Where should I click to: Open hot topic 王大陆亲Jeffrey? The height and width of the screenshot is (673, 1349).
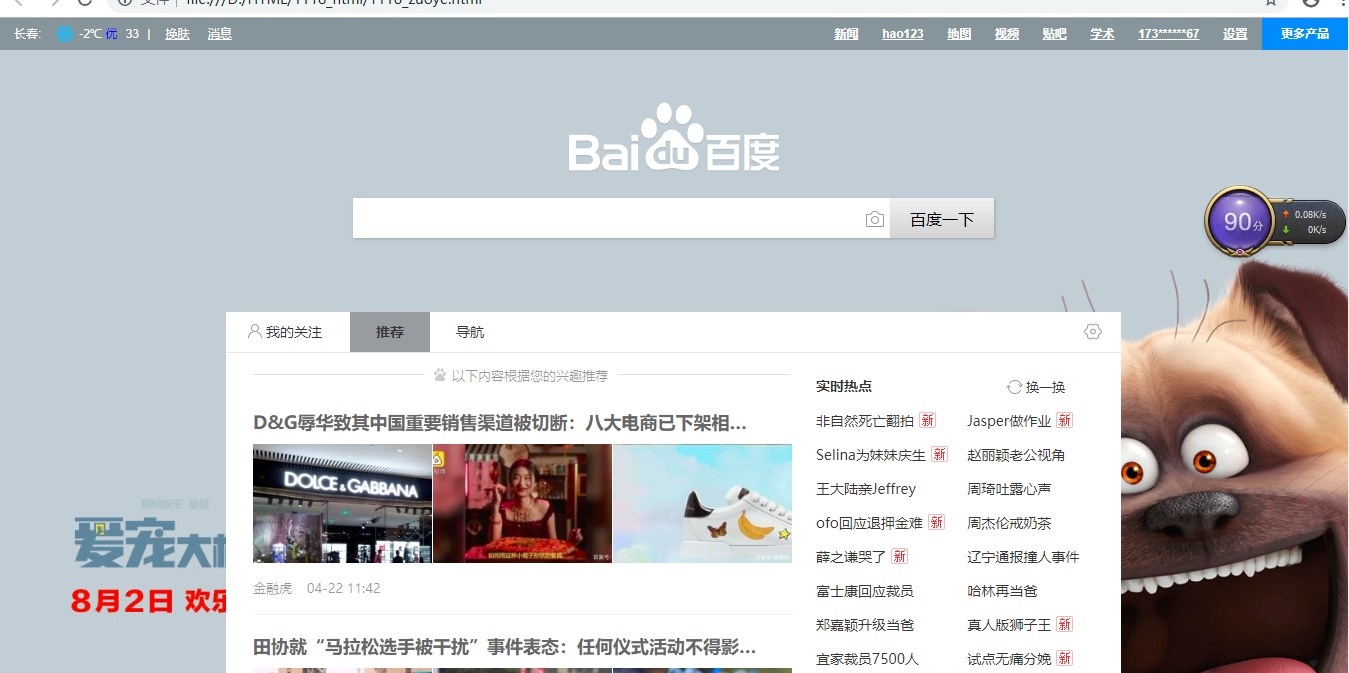866,489
